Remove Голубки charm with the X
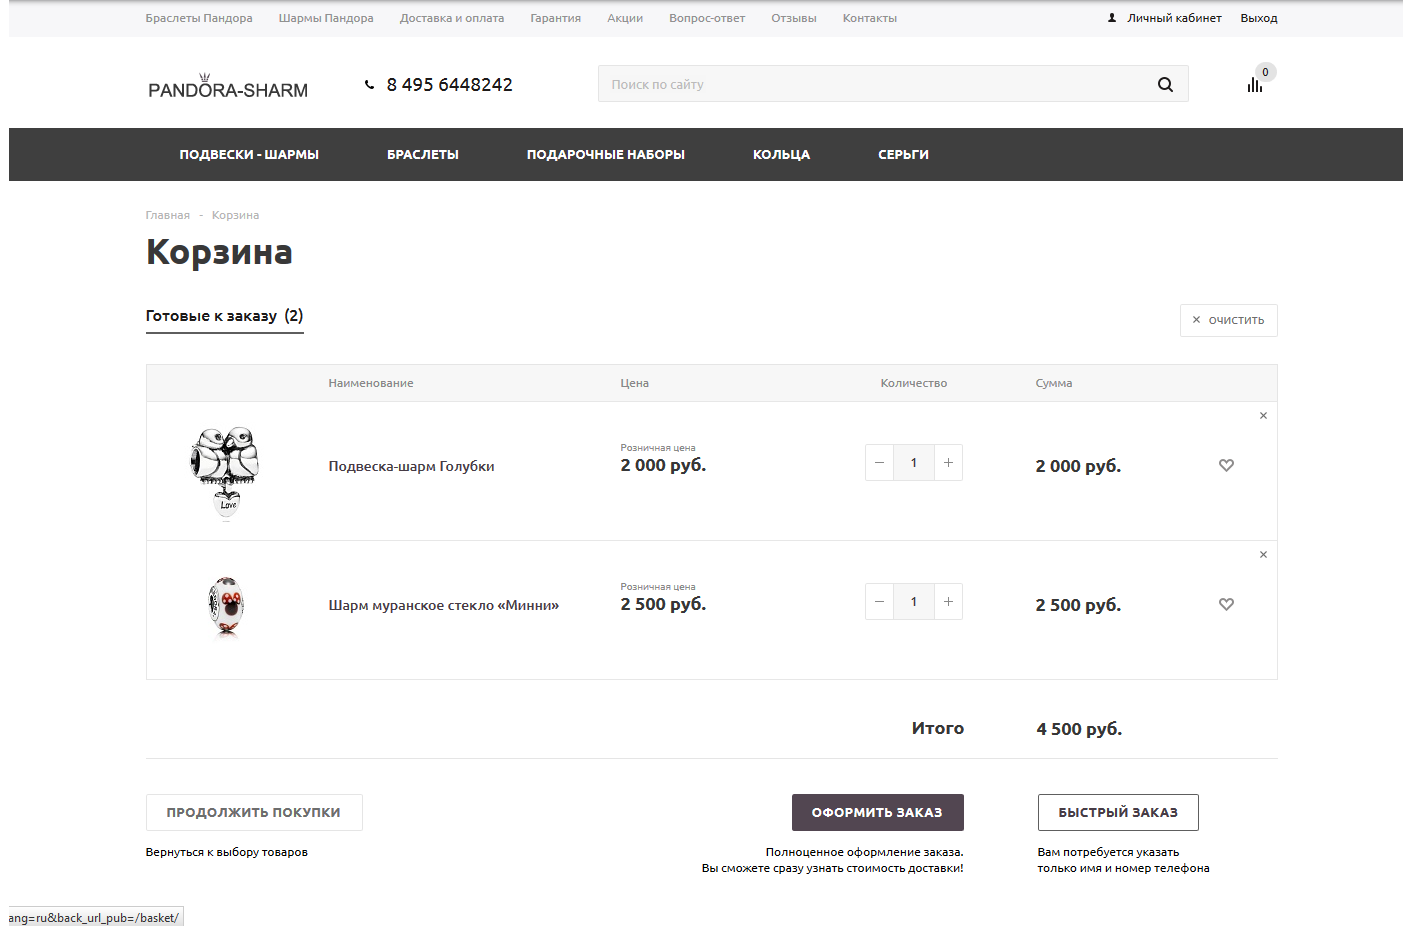The height and width of the screenshot is (926, 1413). click(x=1263, y=415)
